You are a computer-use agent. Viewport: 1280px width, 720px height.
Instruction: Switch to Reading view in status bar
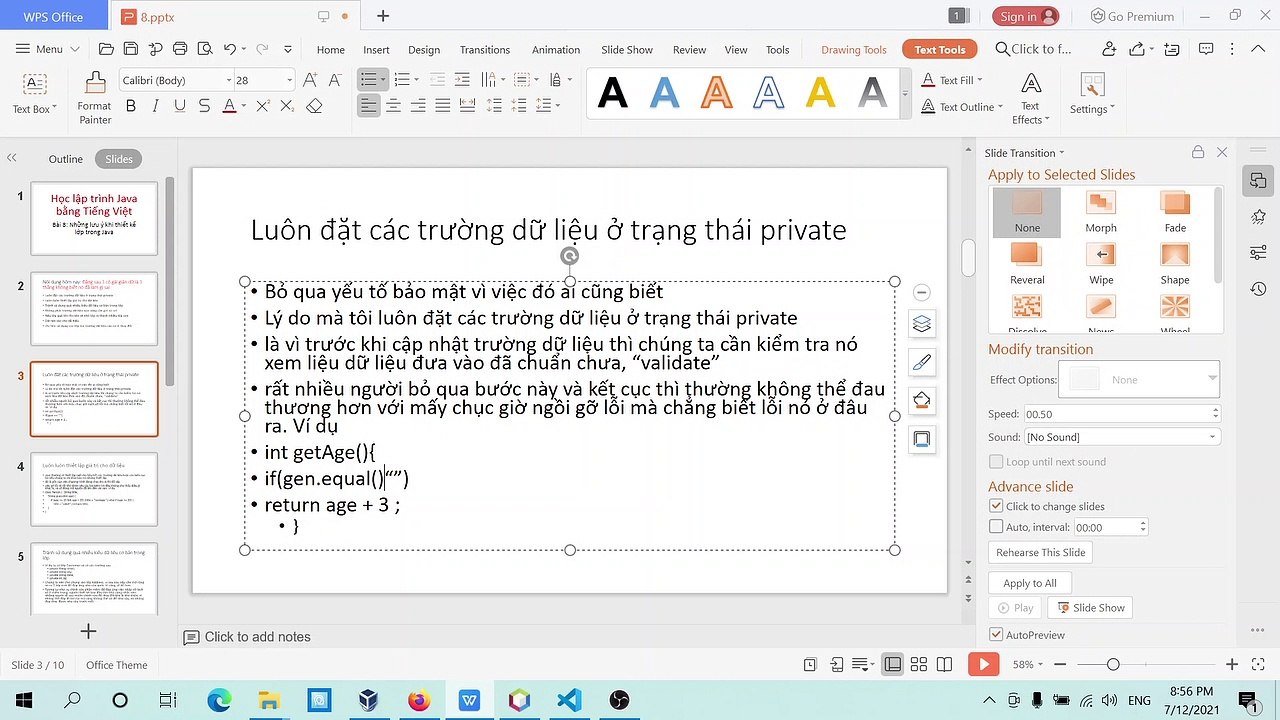(x=944, y=665)
